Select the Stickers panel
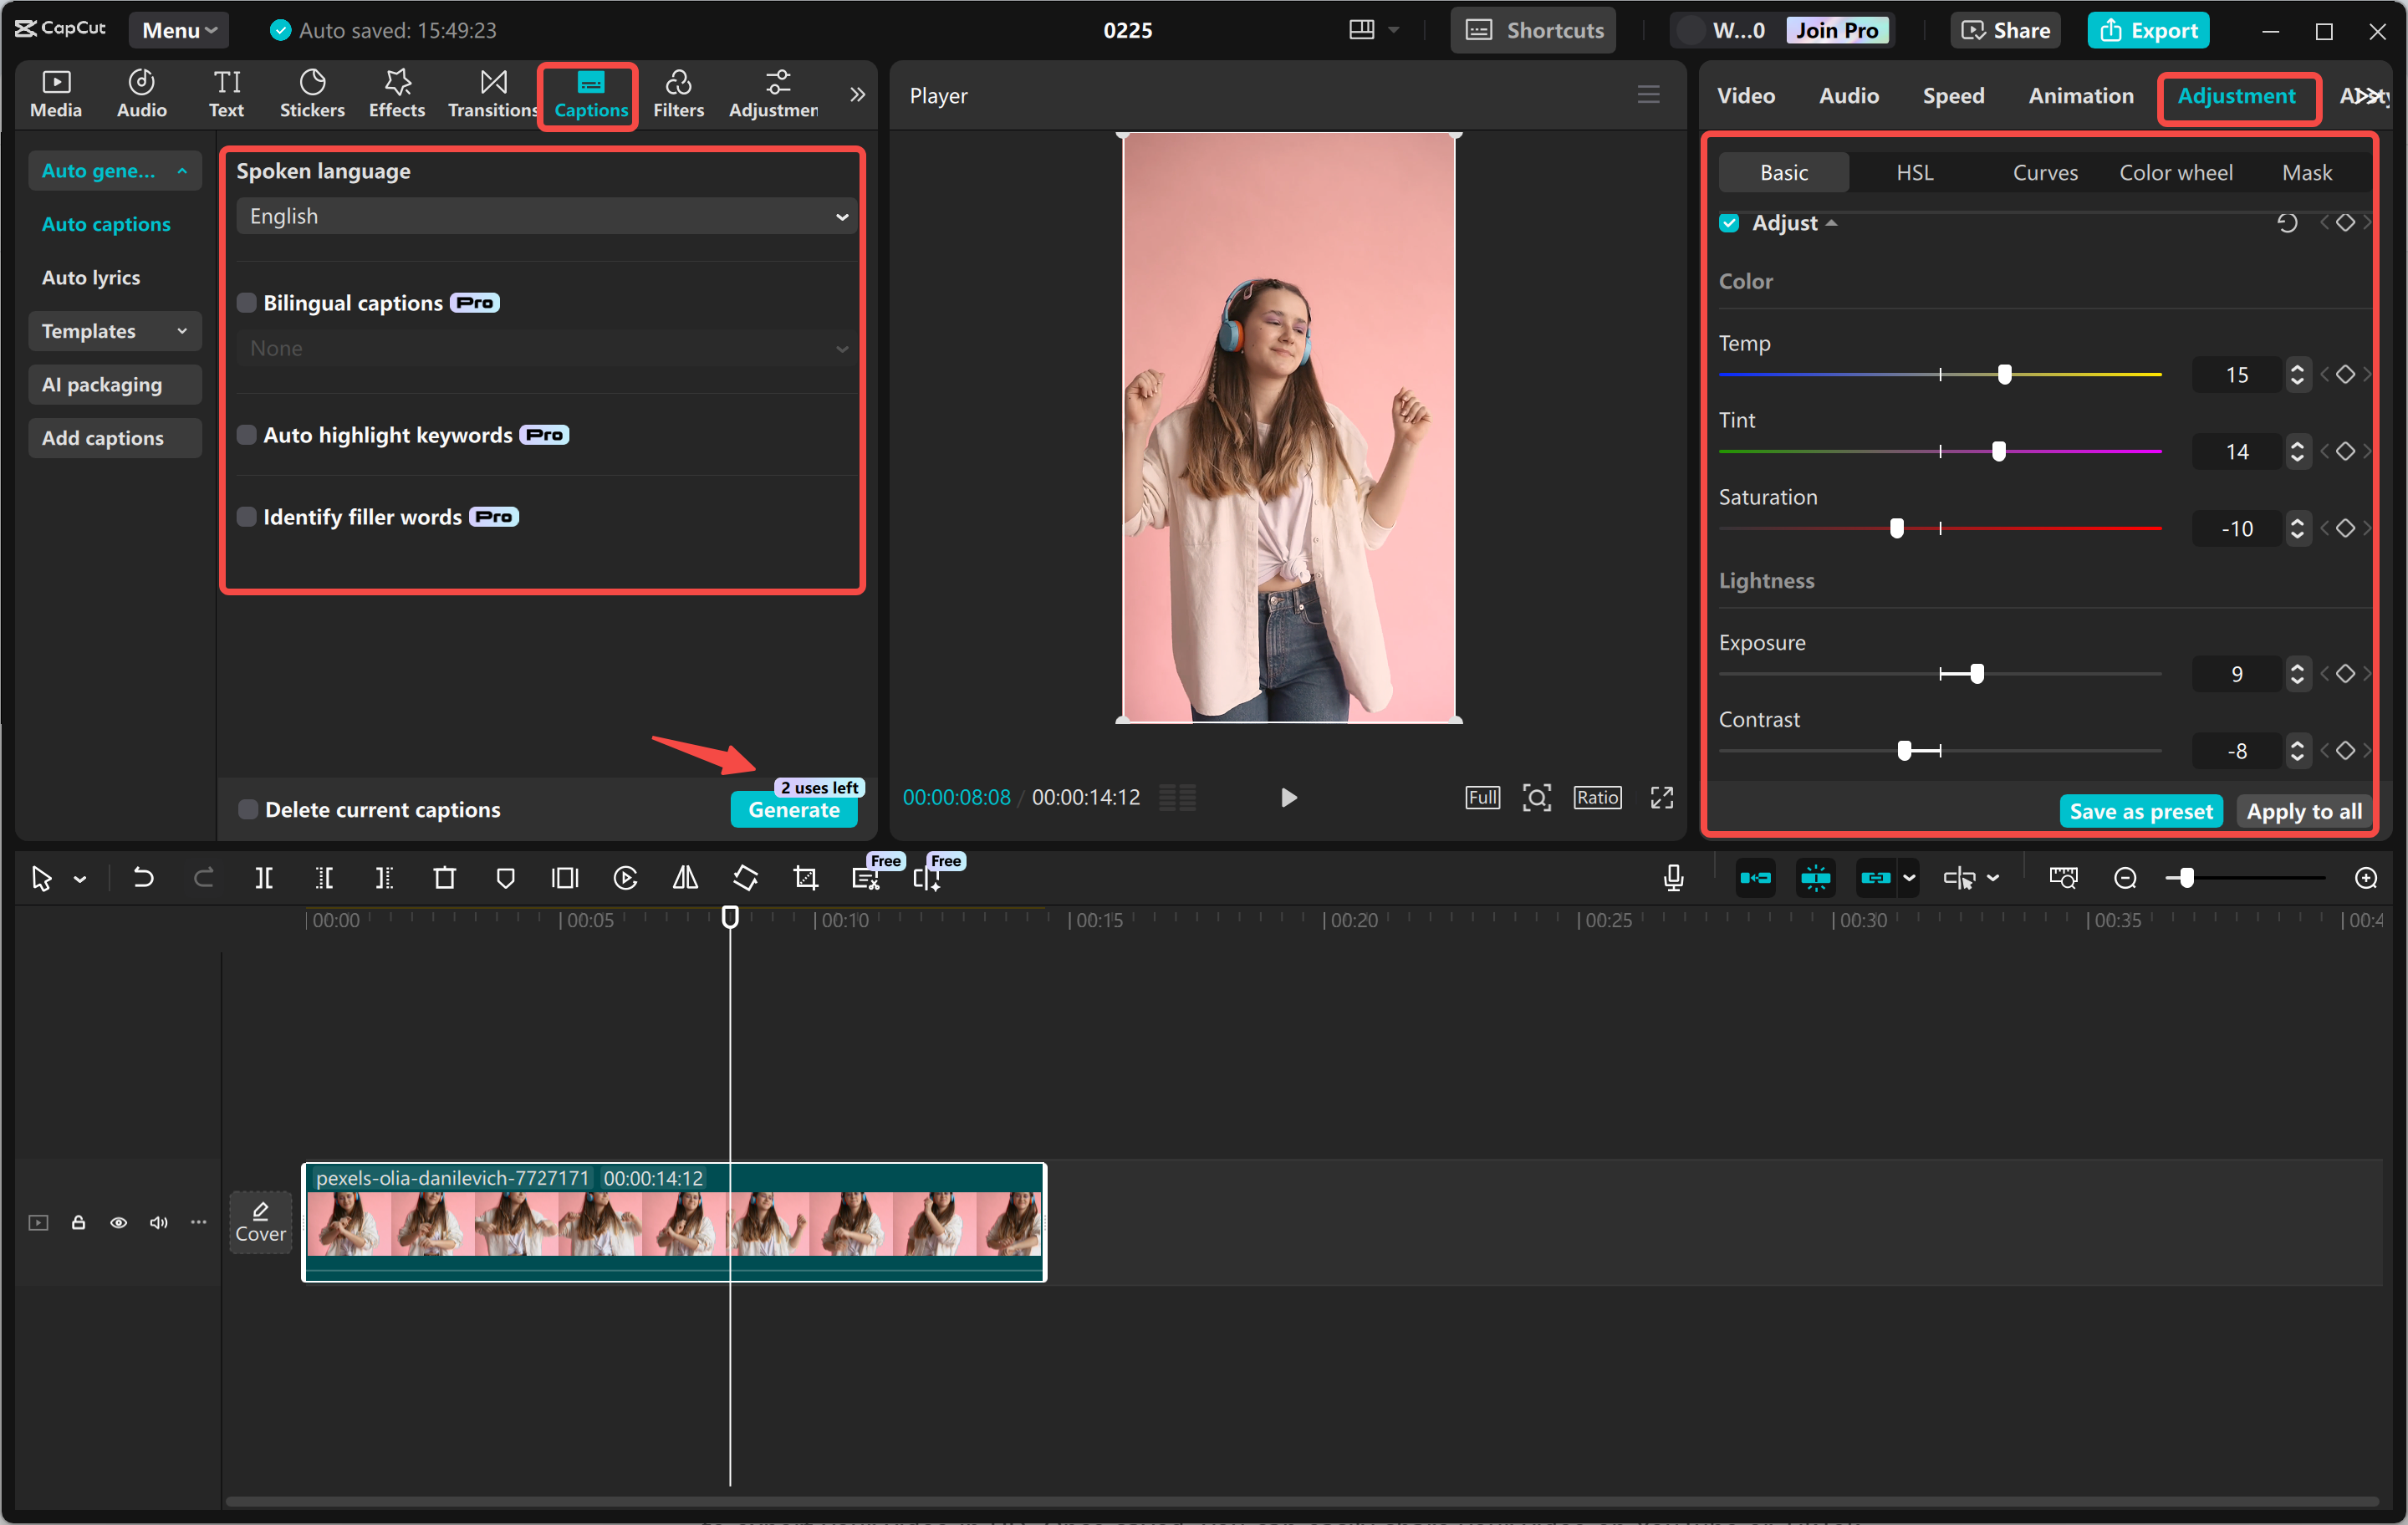This screenshot has height=1525, width=2408. click(x=312, y=93)
